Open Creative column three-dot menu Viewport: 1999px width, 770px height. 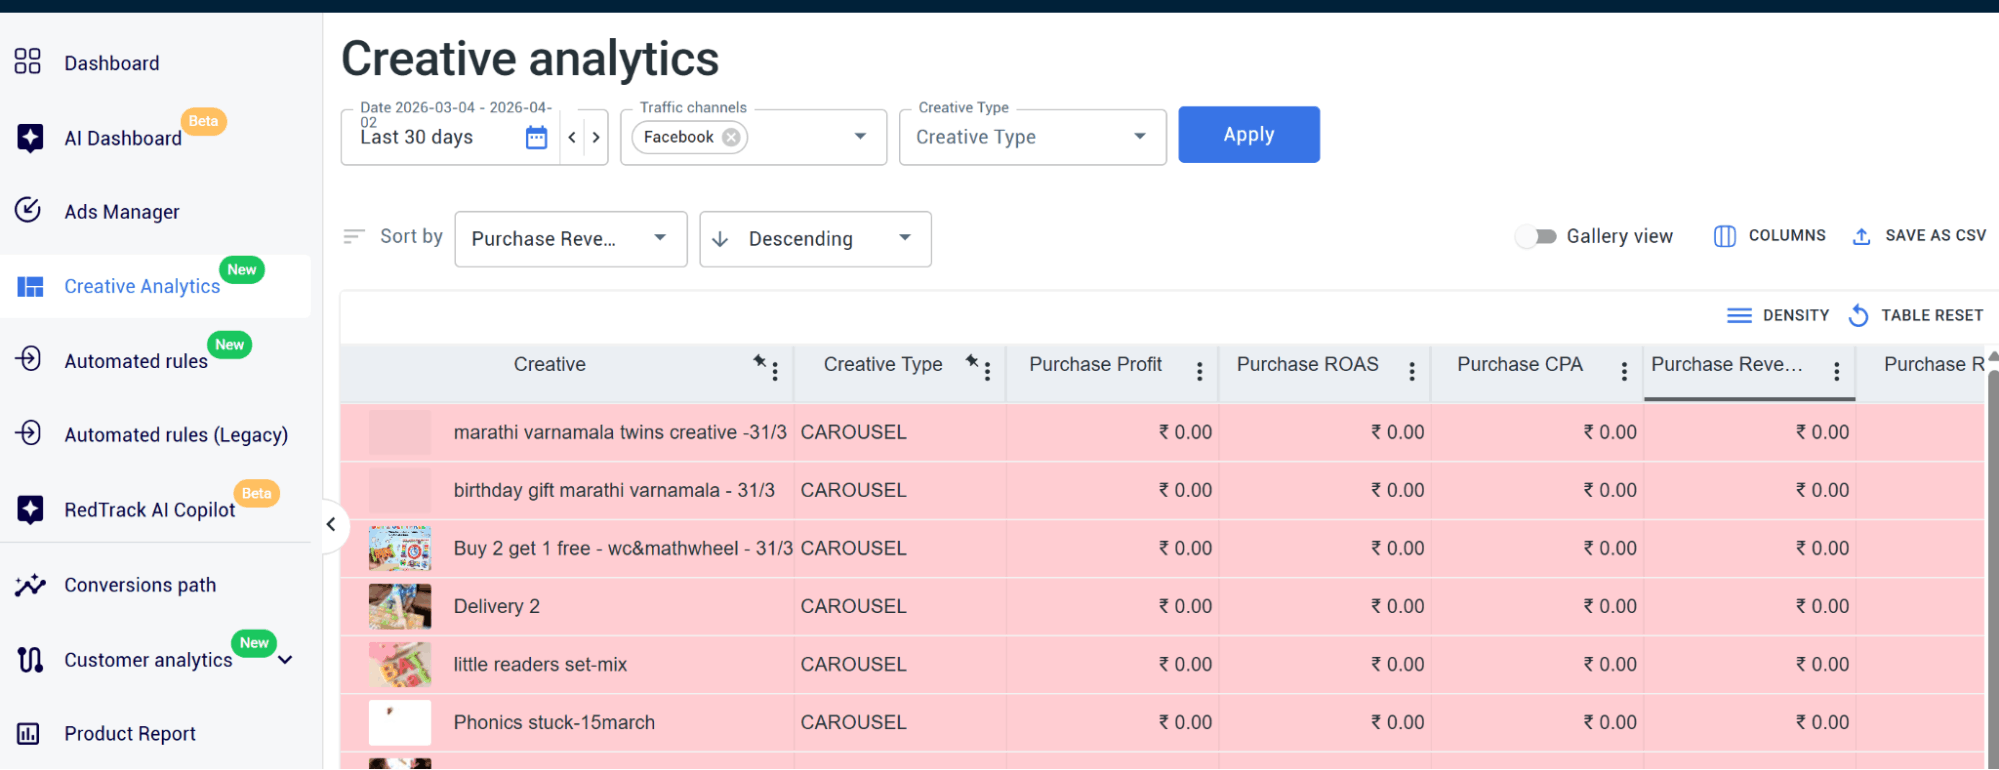pyautogui.click(x=775, y=372)
